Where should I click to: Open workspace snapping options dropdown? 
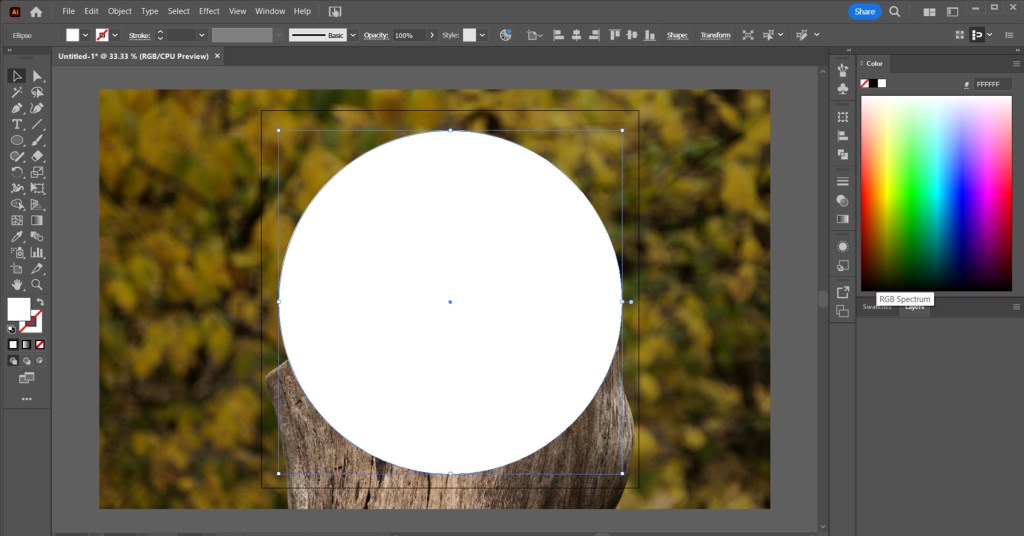(x=989, y=35)
